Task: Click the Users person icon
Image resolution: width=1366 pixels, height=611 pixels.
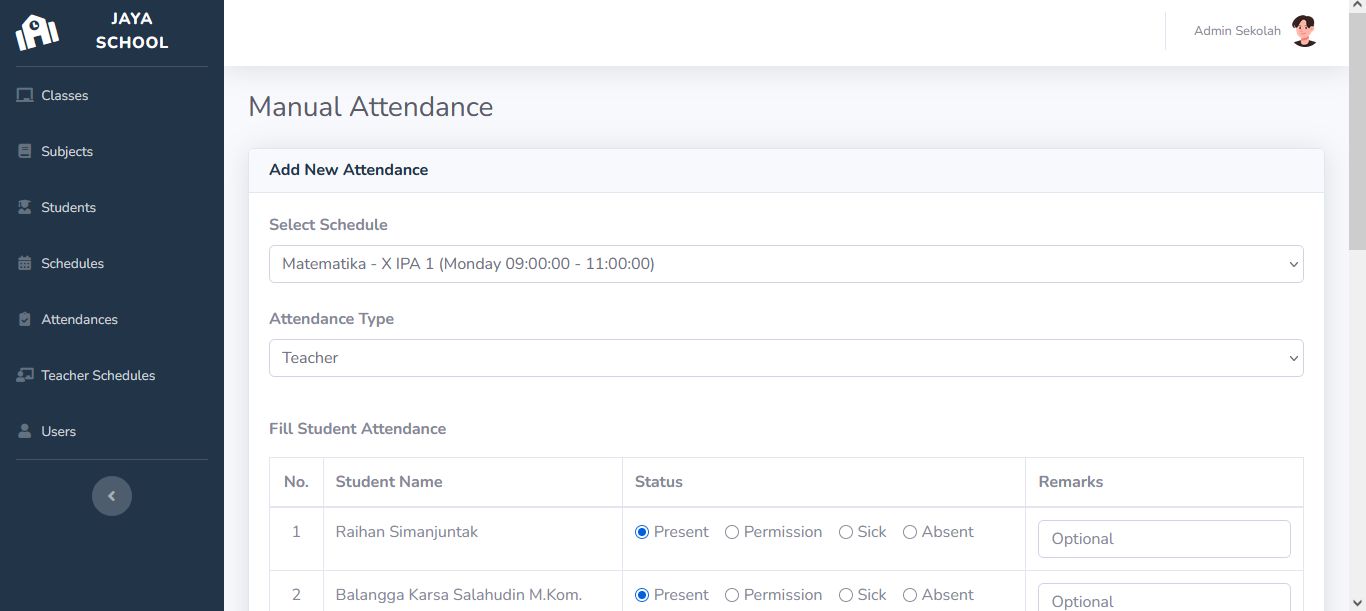Action: click(x=25, y=432)
